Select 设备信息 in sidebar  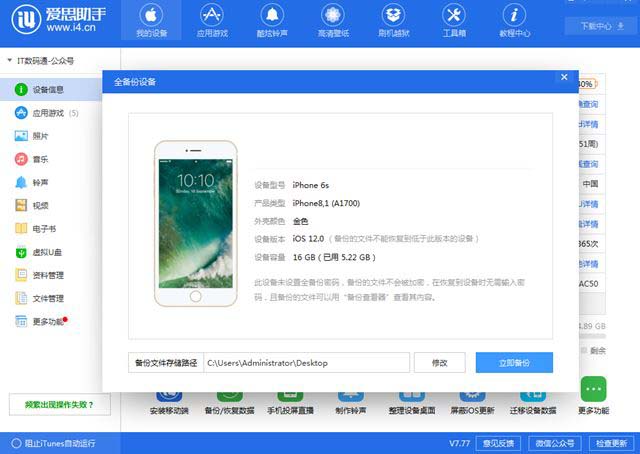pyautogui.click(x=51, y=89)
